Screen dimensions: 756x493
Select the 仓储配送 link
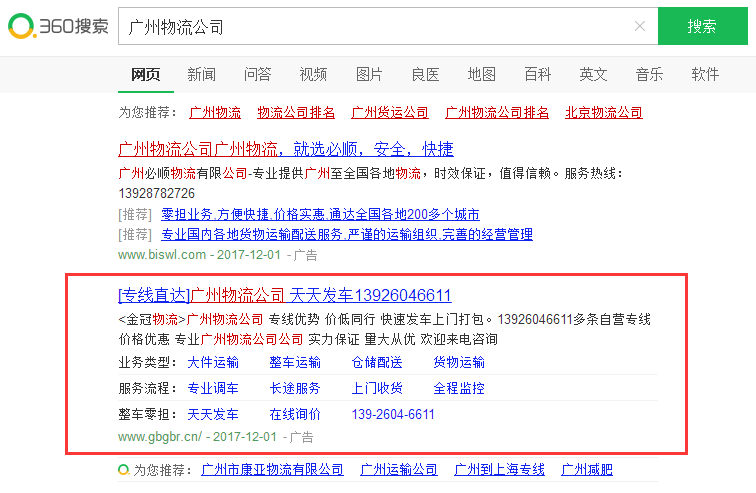click(377, 362)
